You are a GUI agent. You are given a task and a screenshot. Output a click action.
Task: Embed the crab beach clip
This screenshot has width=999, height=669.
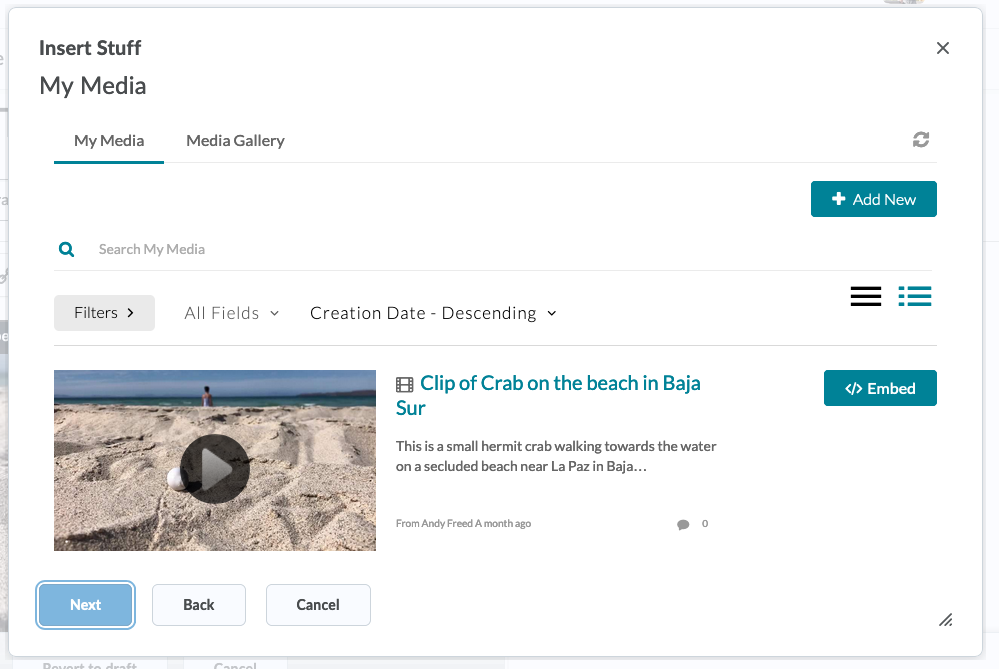pos(880,388)
